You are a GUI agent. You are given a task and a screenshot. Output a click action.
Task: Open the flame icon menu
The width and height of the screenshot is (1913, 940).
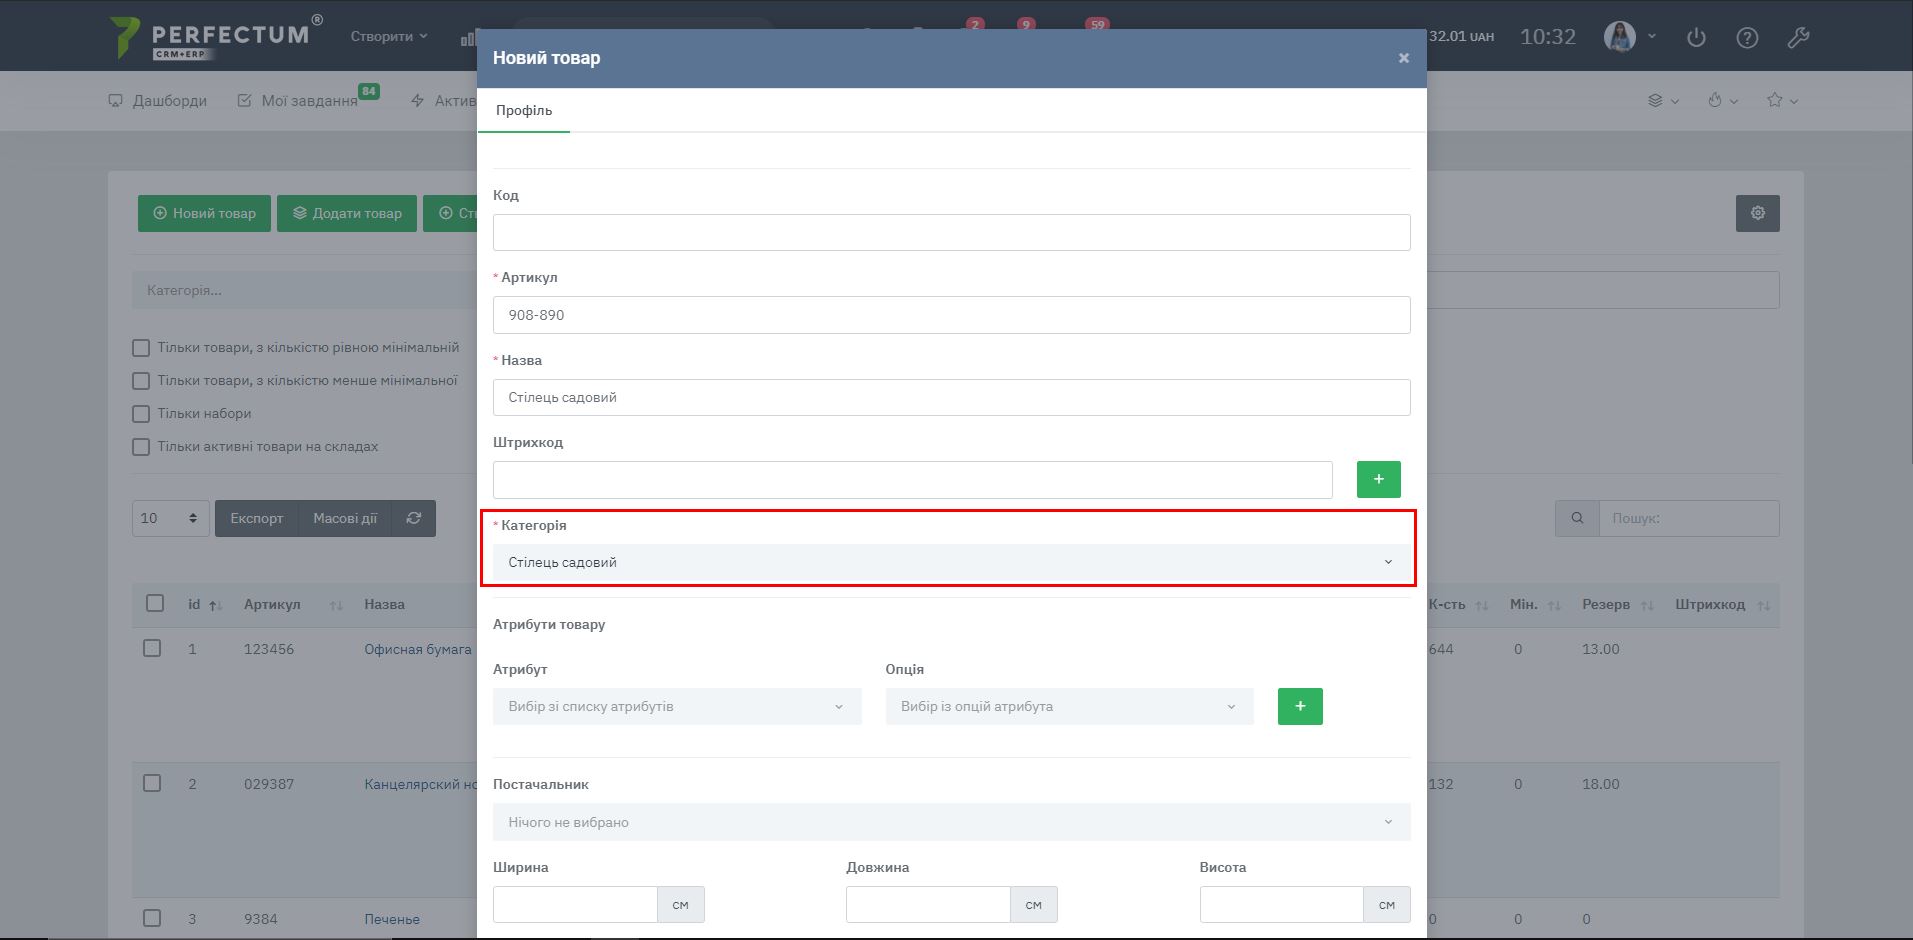[x=1716, y=100]
